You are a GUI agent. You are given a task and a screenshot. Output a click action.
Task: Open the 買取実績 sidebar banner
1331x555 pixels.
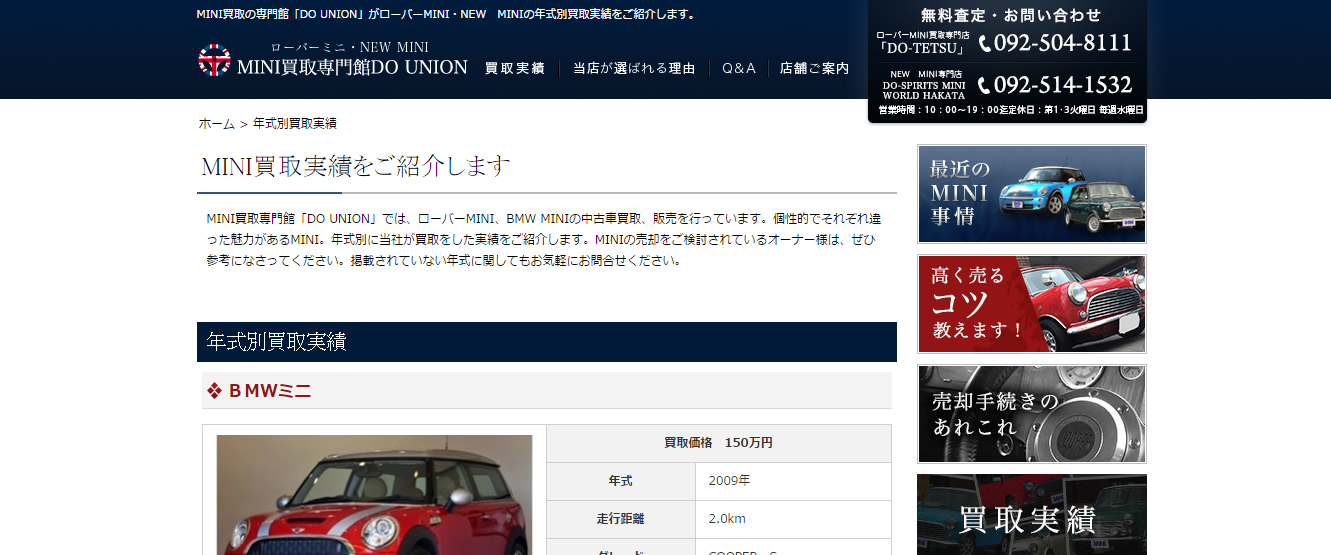[1032, 515]
